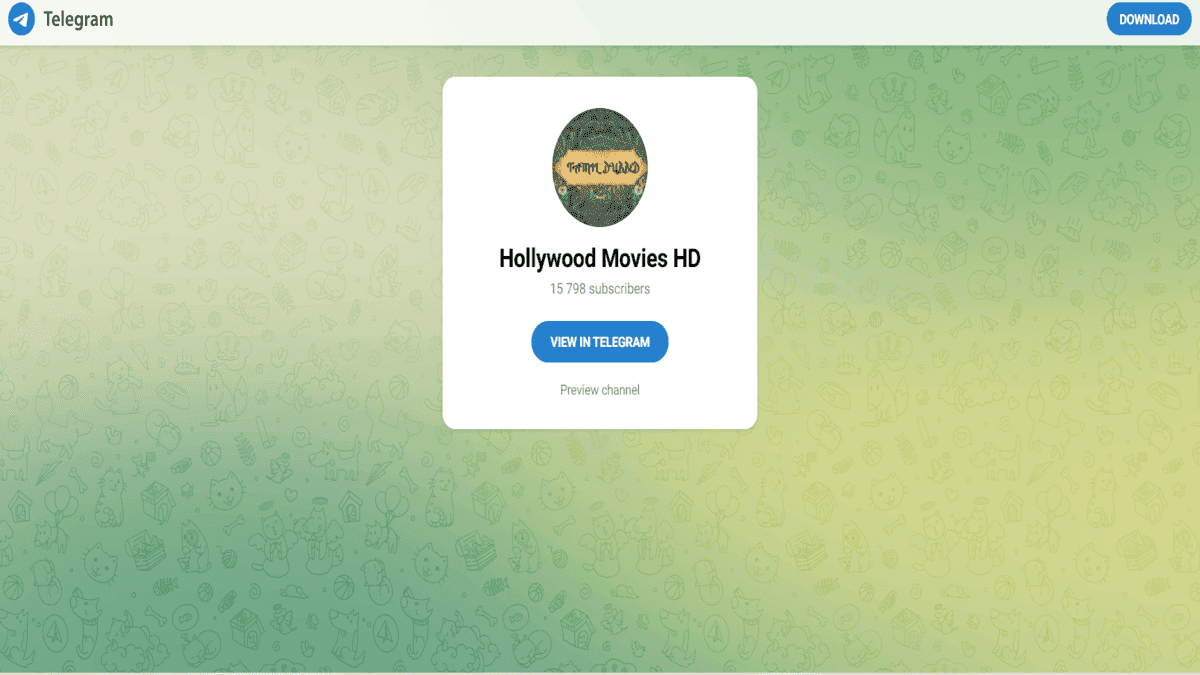Open the Preview channel link
Viewport: 1200px width, 675px height.
click(x=600, y=390)
